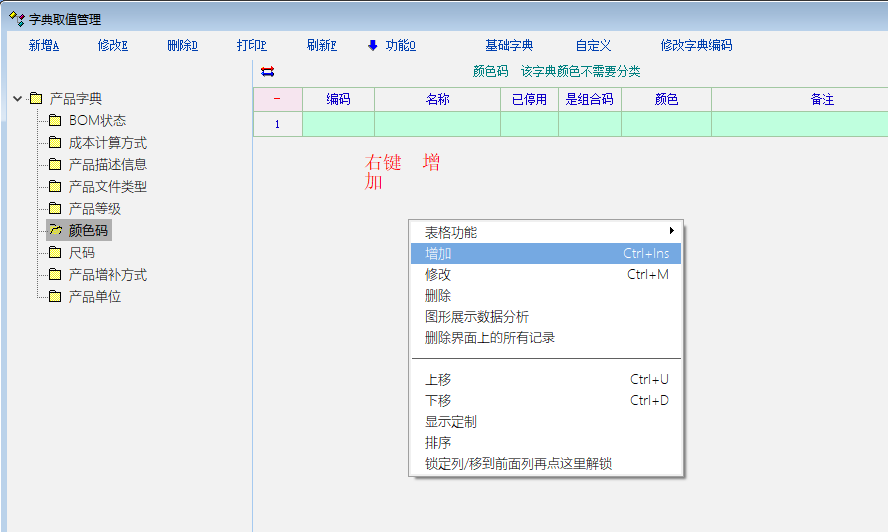Screen dimensions: 888x532
Task: Click the red-blue swap arrows icon
Action: tap(267, 71)
